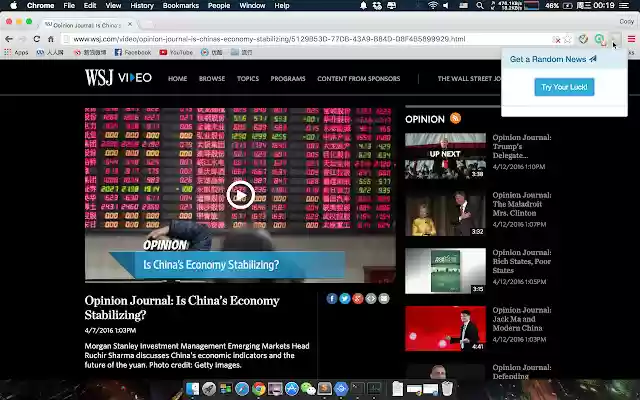Share video on Facebook
This screenshot has width=640, height=400.
(x=331, y=299)
